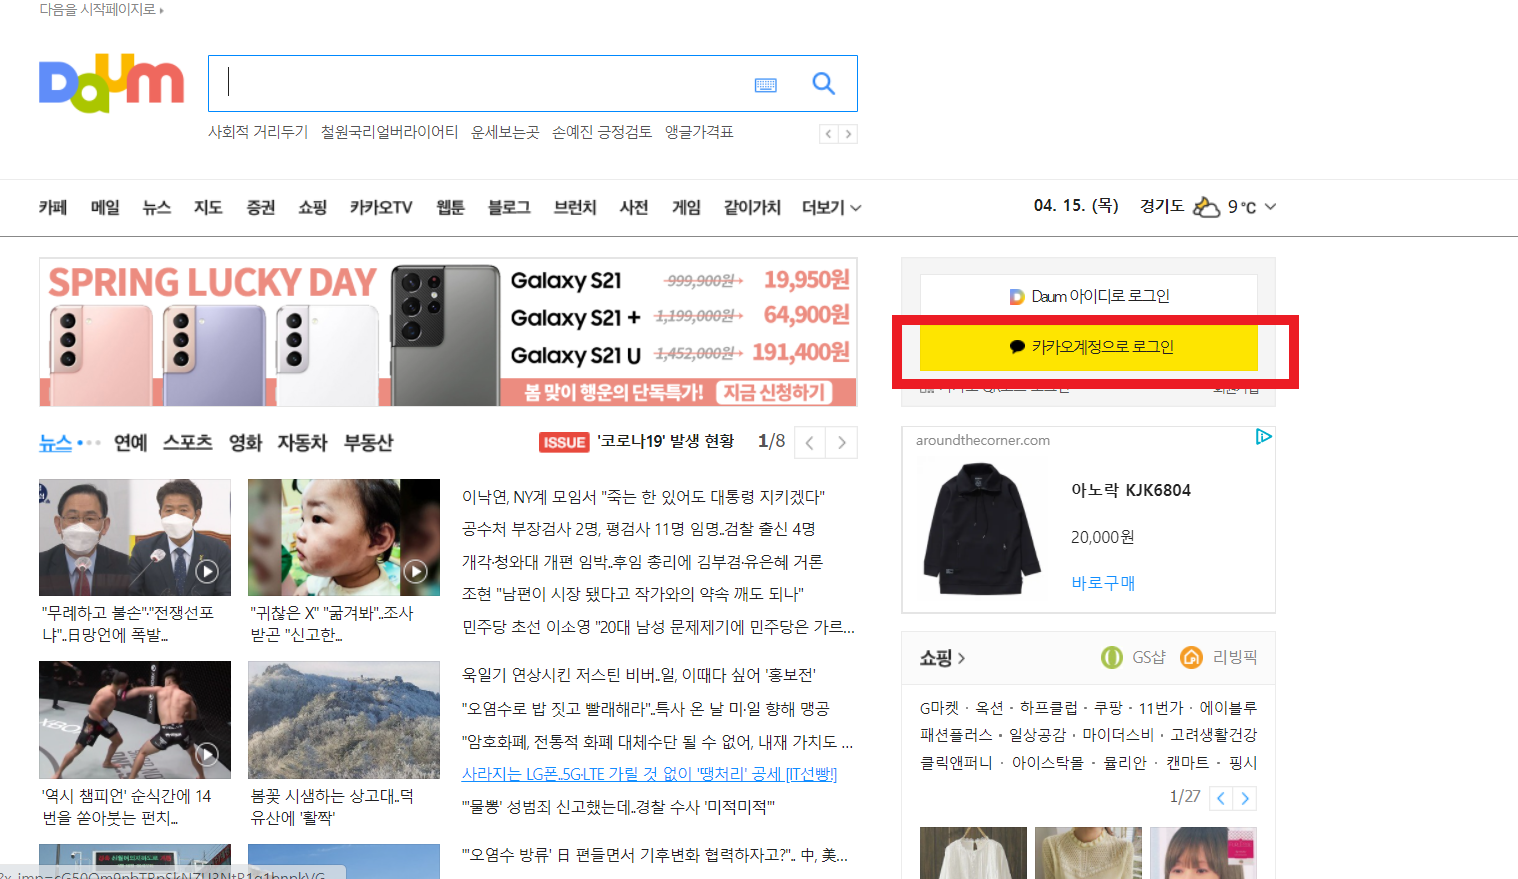
Task: Select the 연예 news tab
Action: [131, 442]
